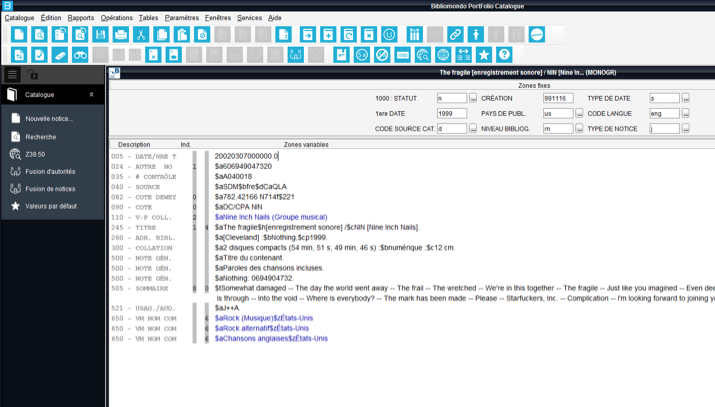
Task: Open the CODE SOURCE CAT. value picker
Action: (473, 129)
